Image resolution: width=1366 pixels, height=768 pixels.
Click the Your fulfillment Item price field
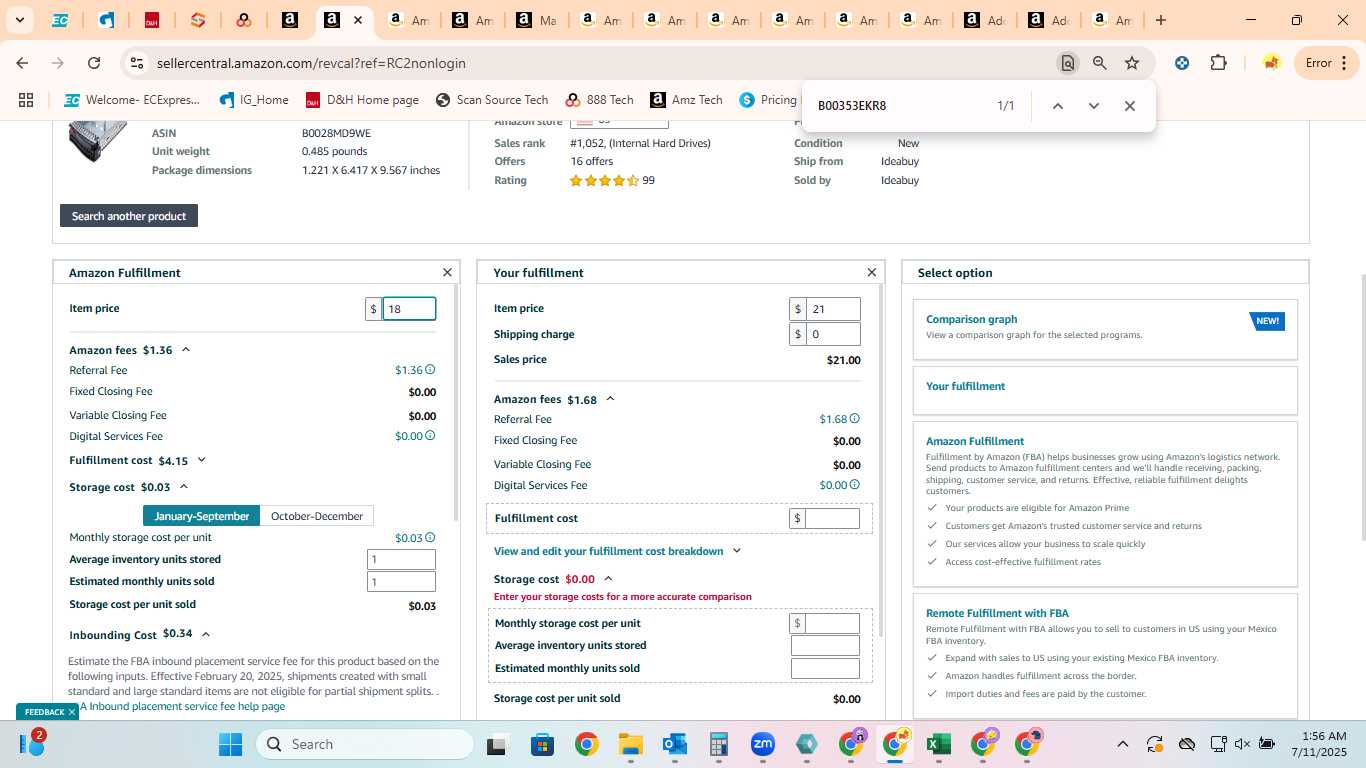(833, 309)
